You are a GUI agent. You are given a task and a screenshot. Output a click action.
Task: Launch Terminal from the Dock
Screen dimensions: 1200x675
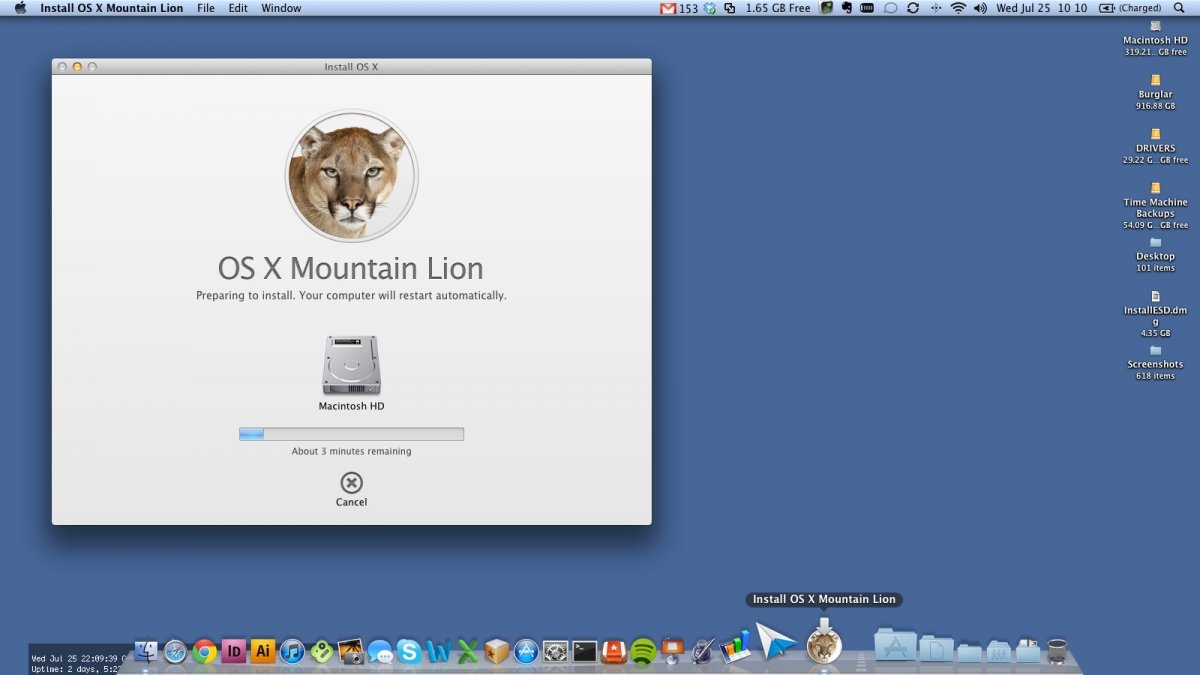pyautogui.click(x=585, y=651)
